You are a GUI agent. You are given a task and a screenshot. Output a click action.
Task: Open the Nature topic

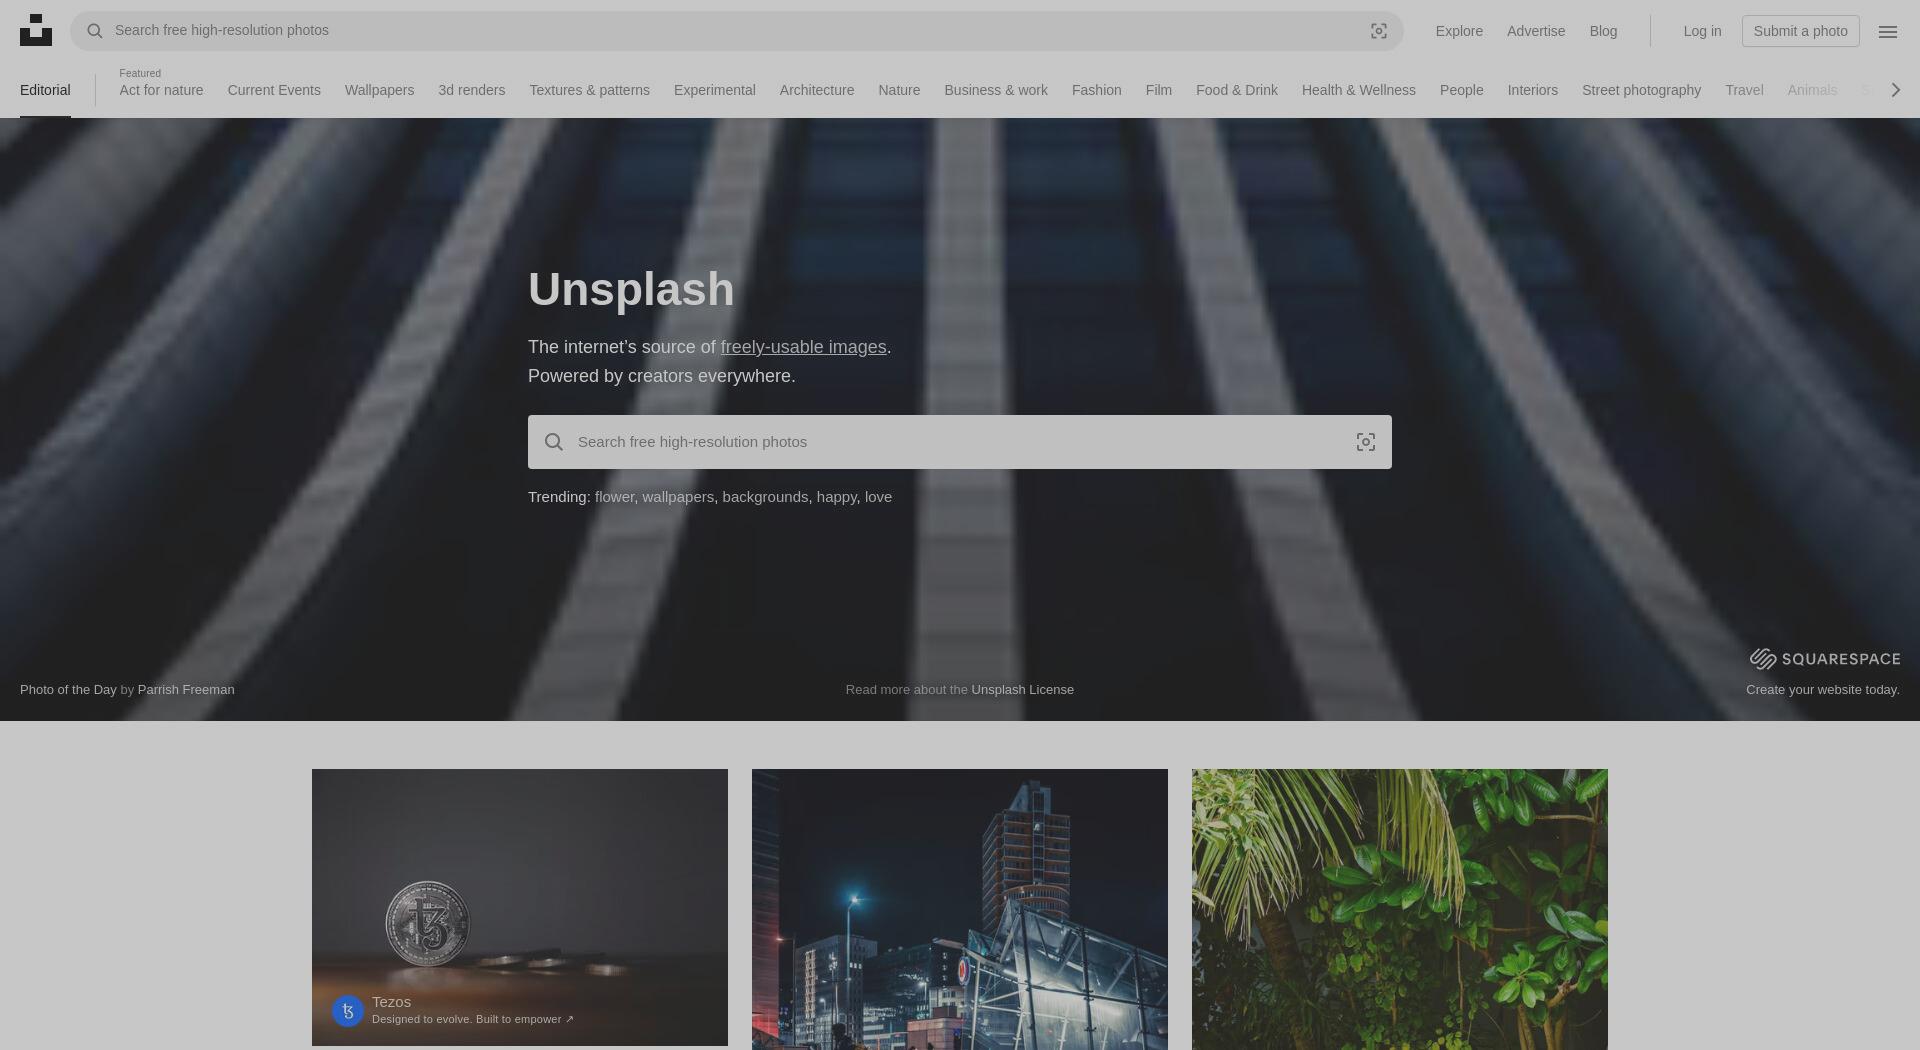point(899,90)
